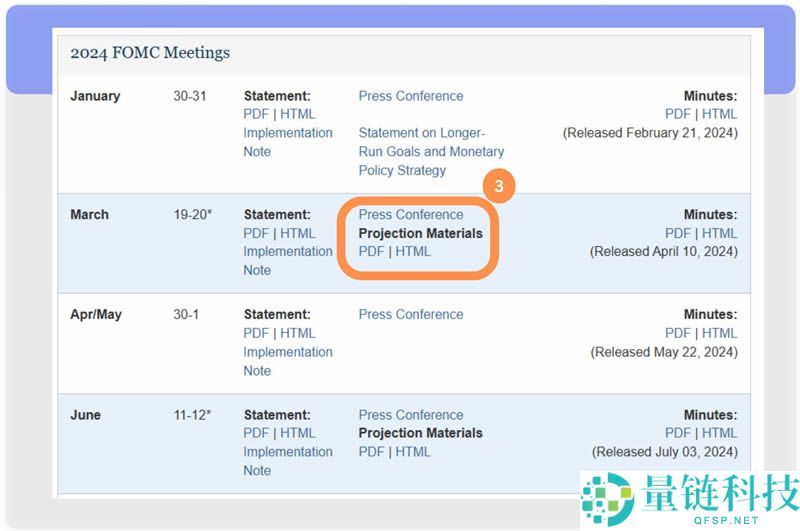The height and width of the screenshot is (531, 800).
Task: Open Apr/May Implementation Note link
Action: coord(288,361)
